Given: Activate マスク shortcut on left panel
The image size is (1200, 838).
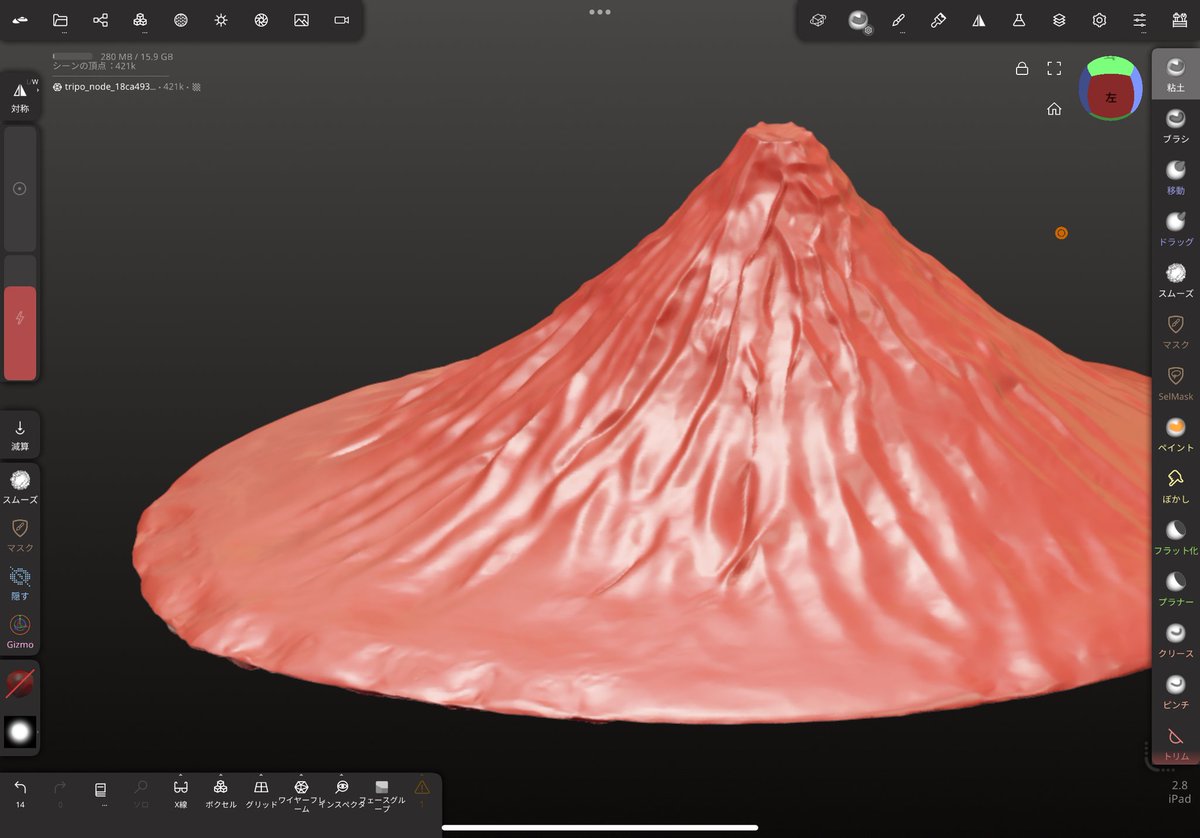Looking at the screenshot, I should click(20, 533).
